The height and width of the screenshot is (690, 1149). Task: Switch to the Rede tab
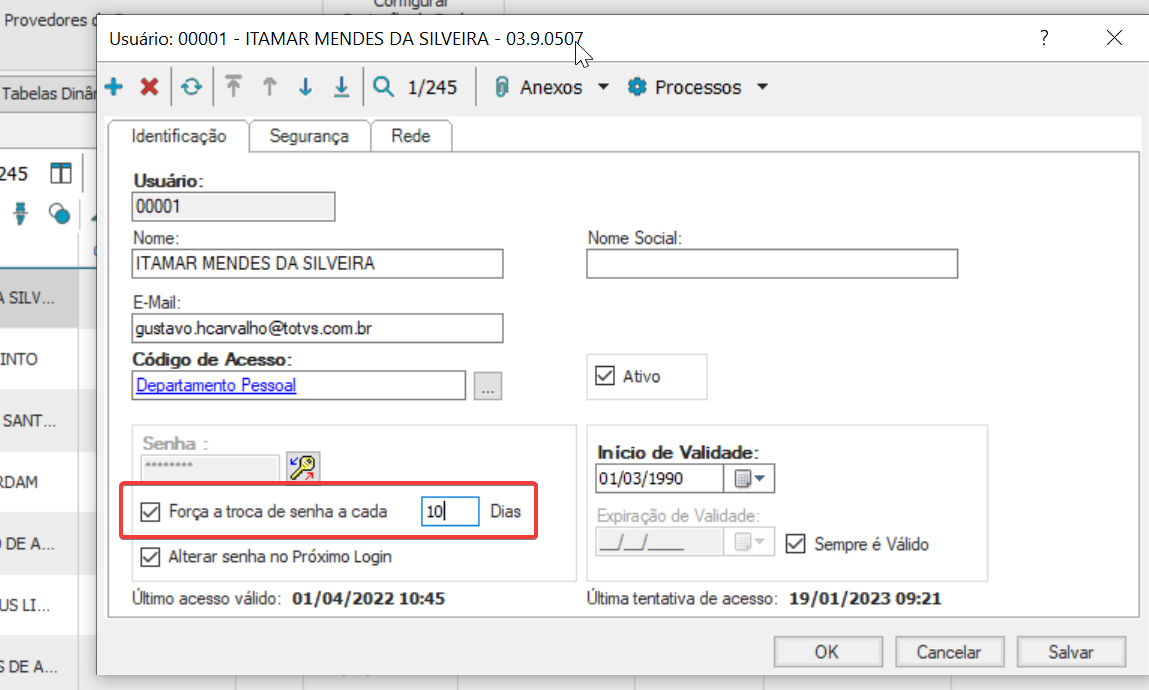[410, 136]
